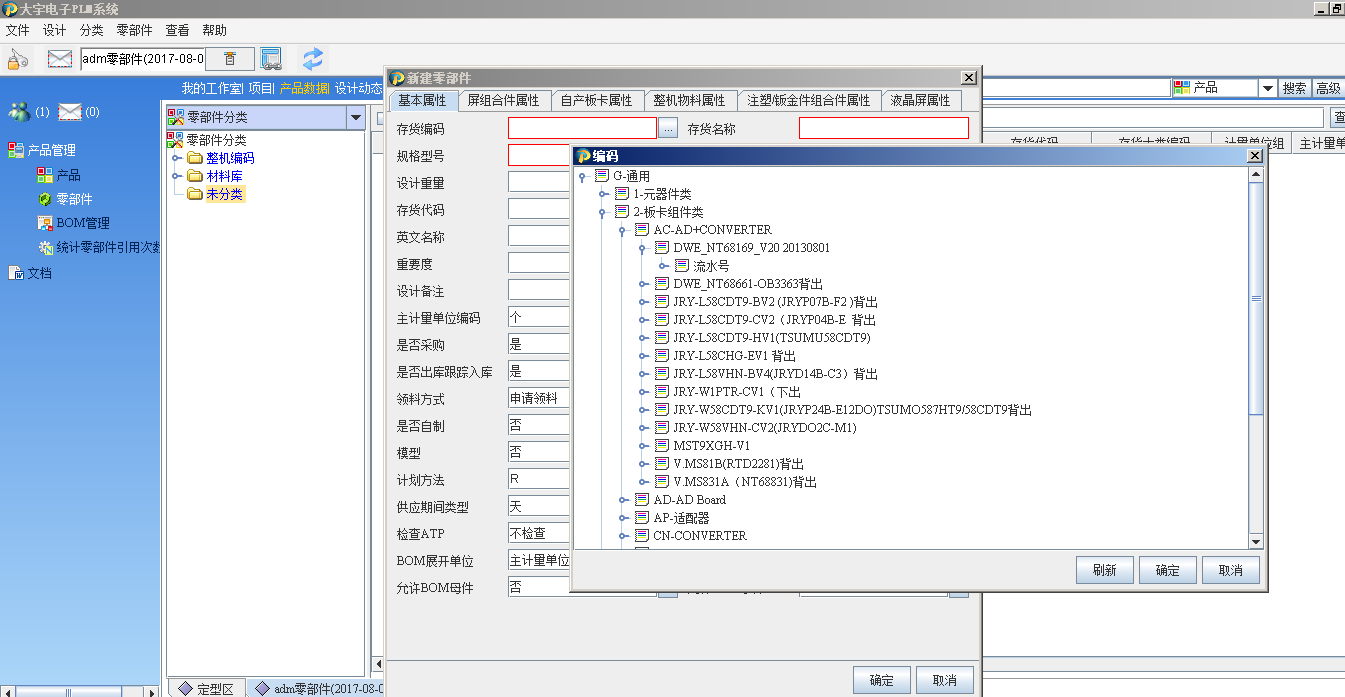Image resolution: width=1345 pixels, height=697 pixels.
Task: Open the 设计 menu
Action: 54,30
